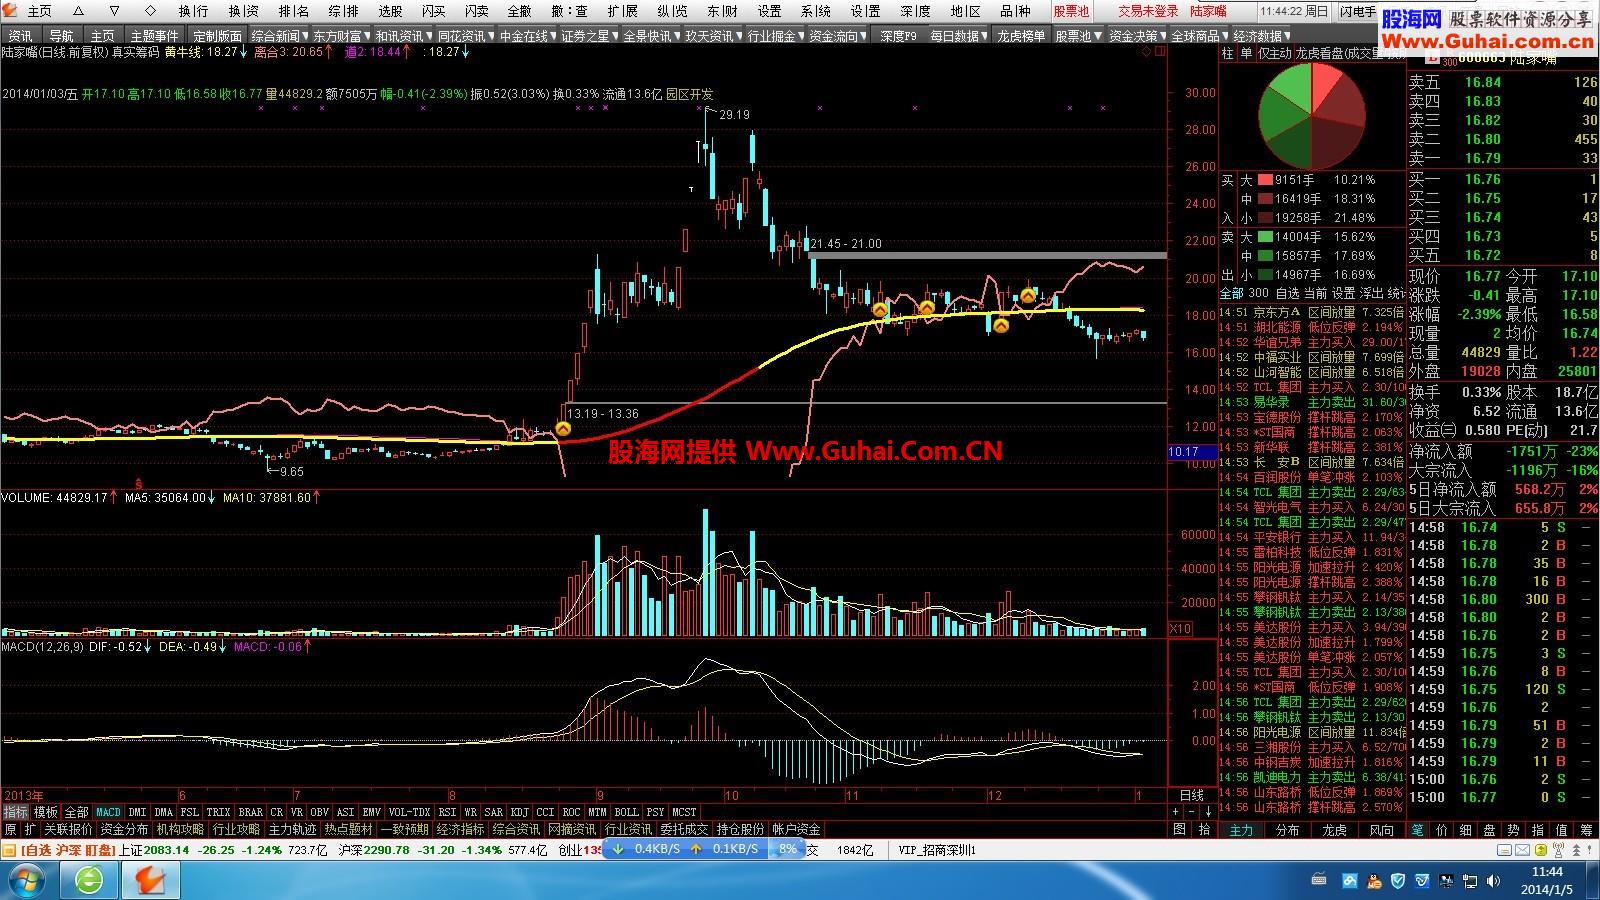Open the Windows Start menu

[x=27, y=881]
